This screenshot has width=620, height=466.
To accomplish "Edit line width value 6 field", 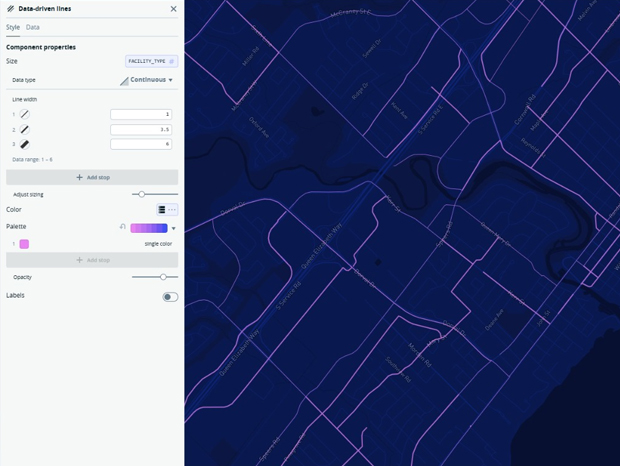I will tap(141, 144).
